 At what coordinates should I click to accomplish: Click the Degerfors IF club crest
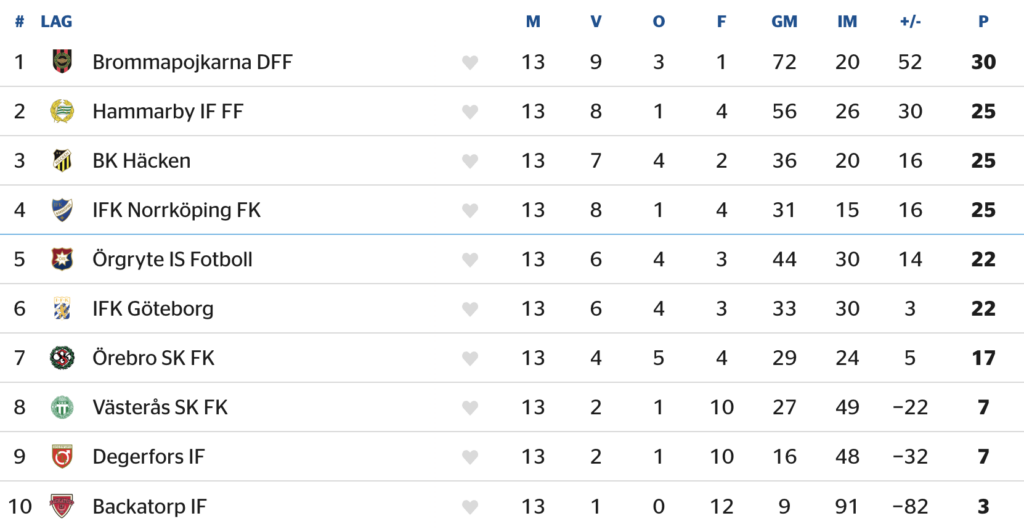tap(62, 457)
